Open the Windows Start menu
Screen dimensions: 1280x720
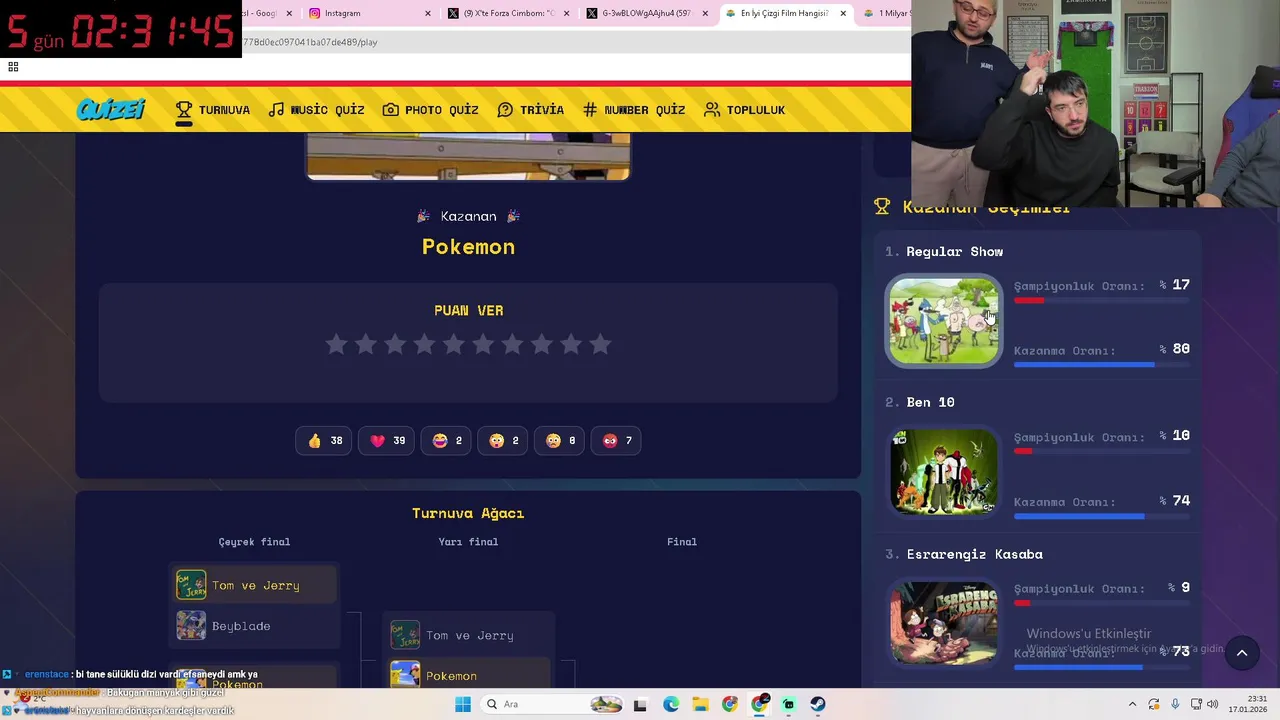click(x=462, y=704)
